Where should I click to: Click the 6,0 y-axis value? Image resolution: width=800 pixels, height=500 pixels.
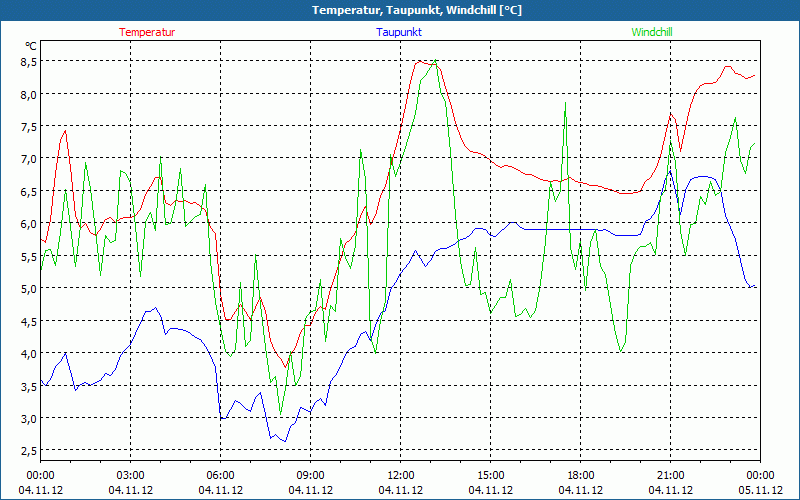coord(30,223)
